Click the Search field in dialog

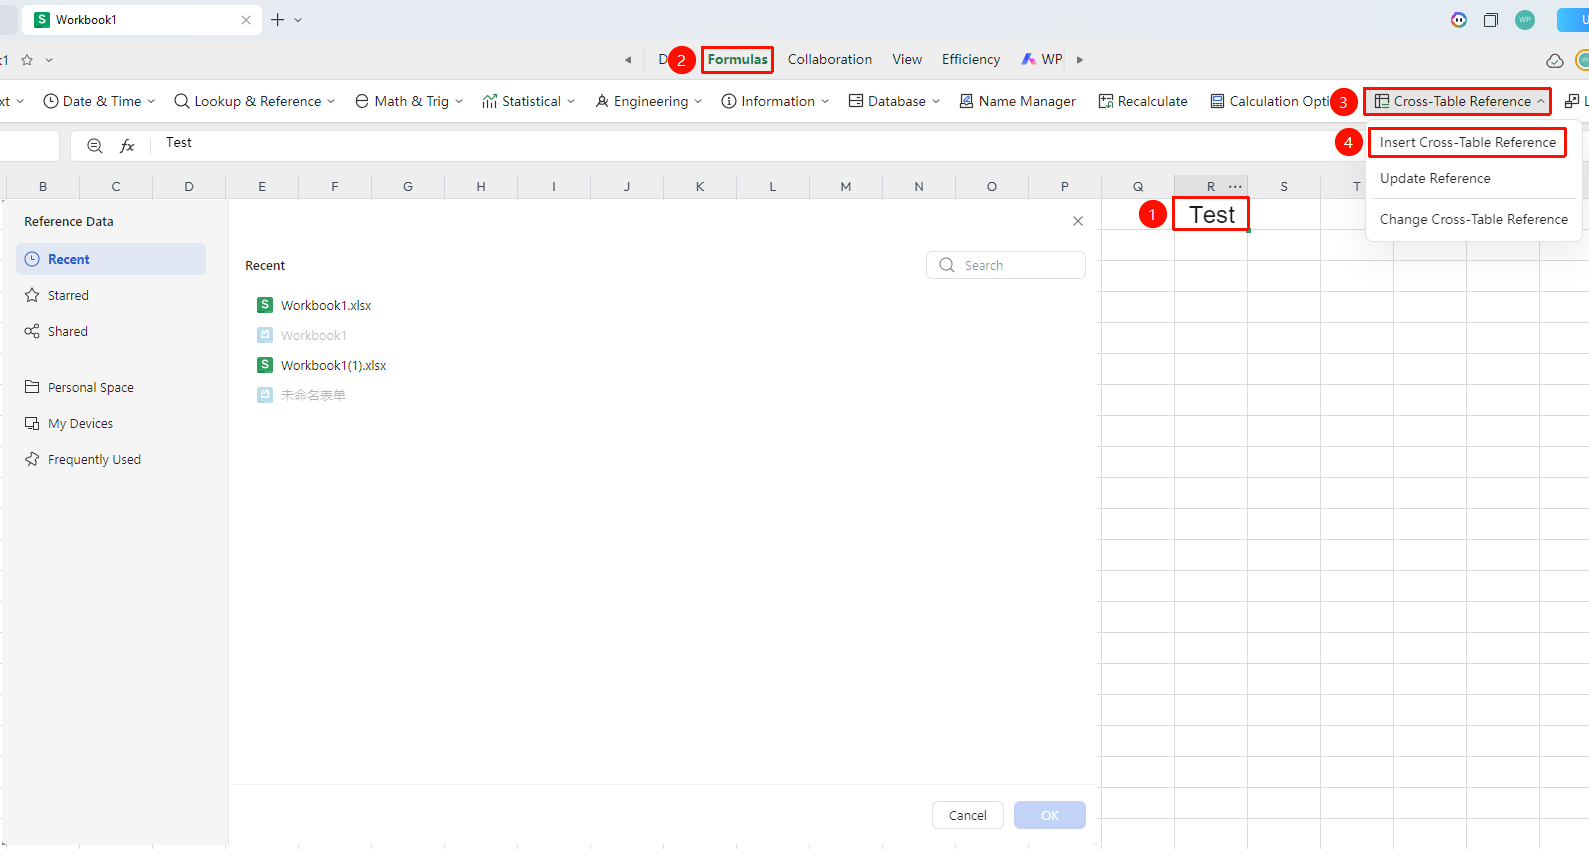tap(1005, 265)
